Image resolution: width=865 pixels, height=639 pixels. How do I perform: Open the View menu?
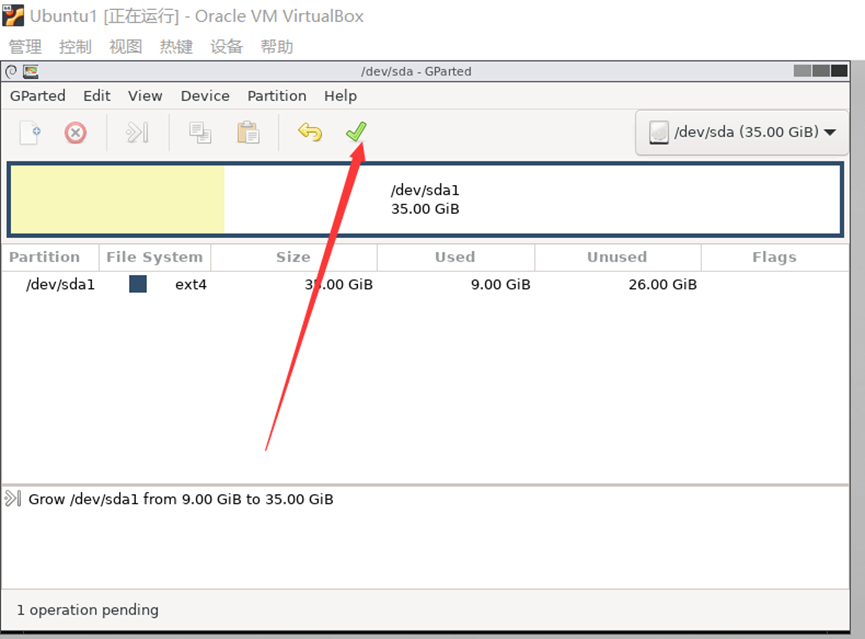tap(145, 96)
